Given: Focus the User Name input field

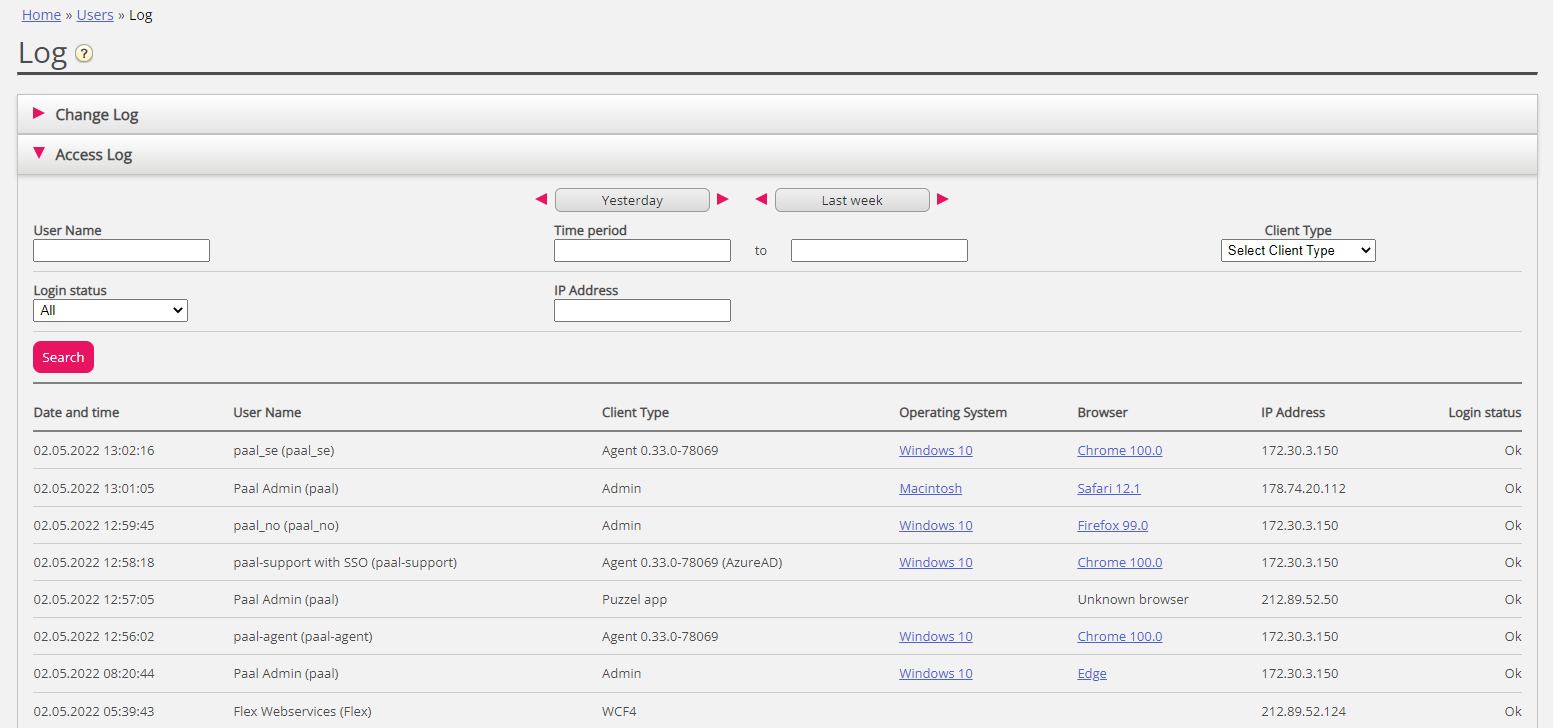Looking at the screenshot, I should pyautogui.click(x=121, y=251).
